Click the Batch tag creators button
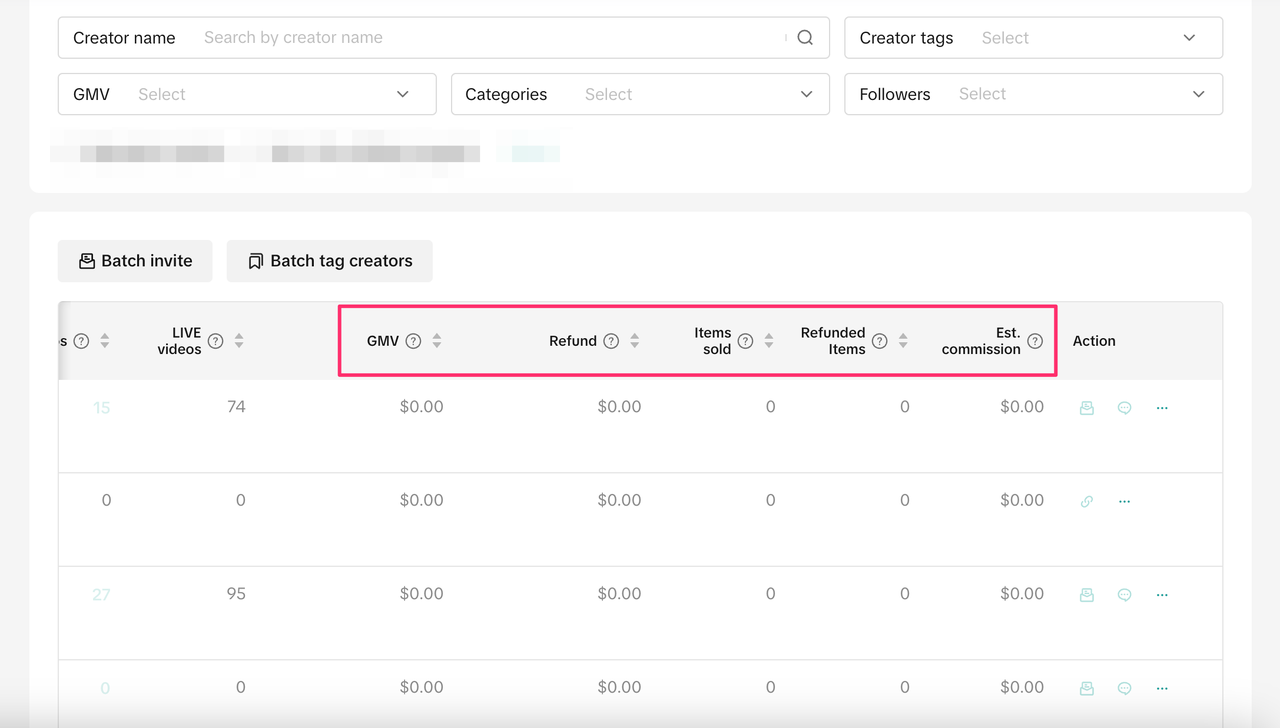 [x=329, y=261]
